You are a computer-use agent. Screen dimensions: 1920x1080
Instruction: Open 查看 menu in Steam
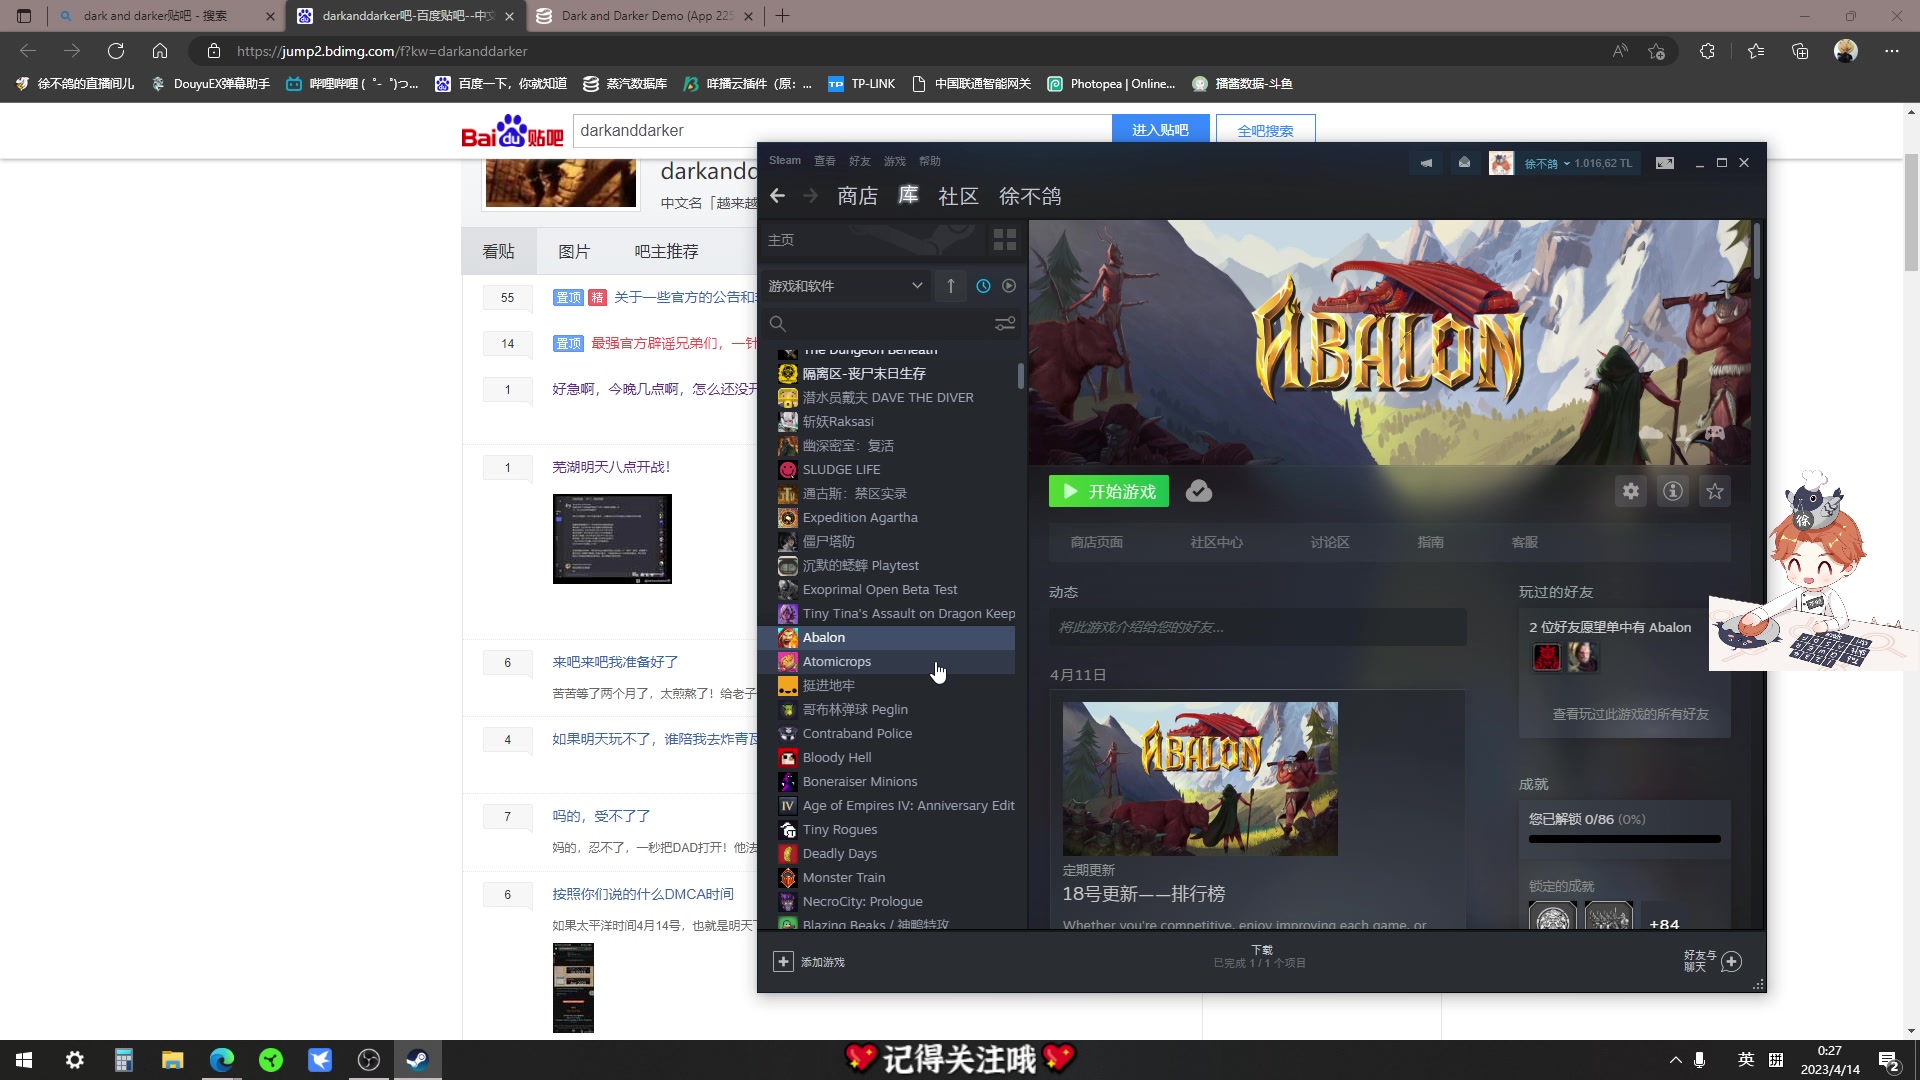tap(824, 161)
